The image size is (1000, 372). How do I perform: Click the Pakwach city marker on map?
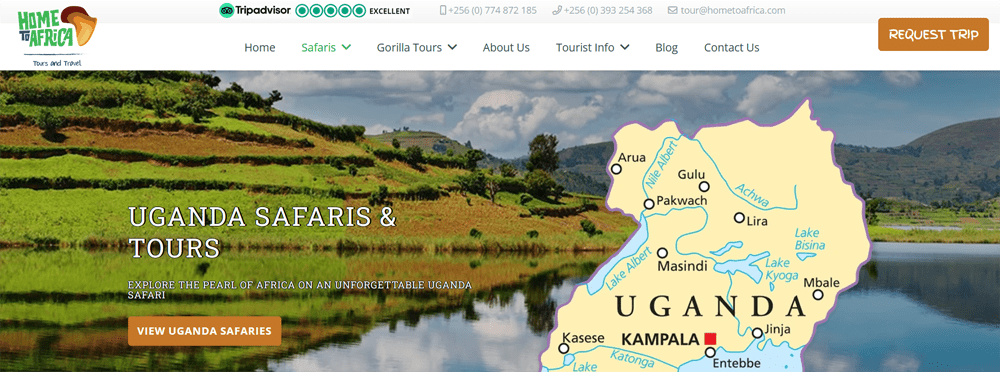point(649,204)
